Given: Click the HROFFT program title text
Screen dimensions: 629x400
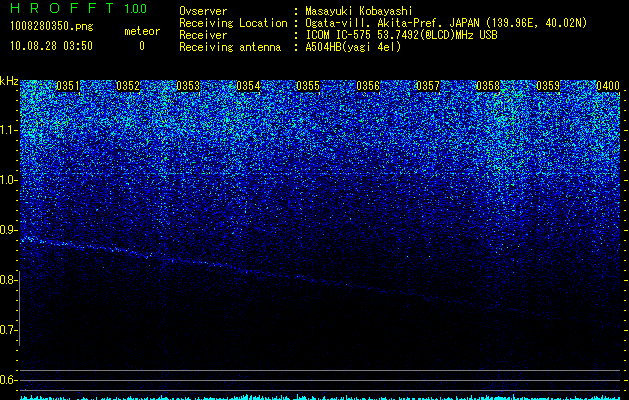Looking at the screenshot, I should (x=62, y=8).
